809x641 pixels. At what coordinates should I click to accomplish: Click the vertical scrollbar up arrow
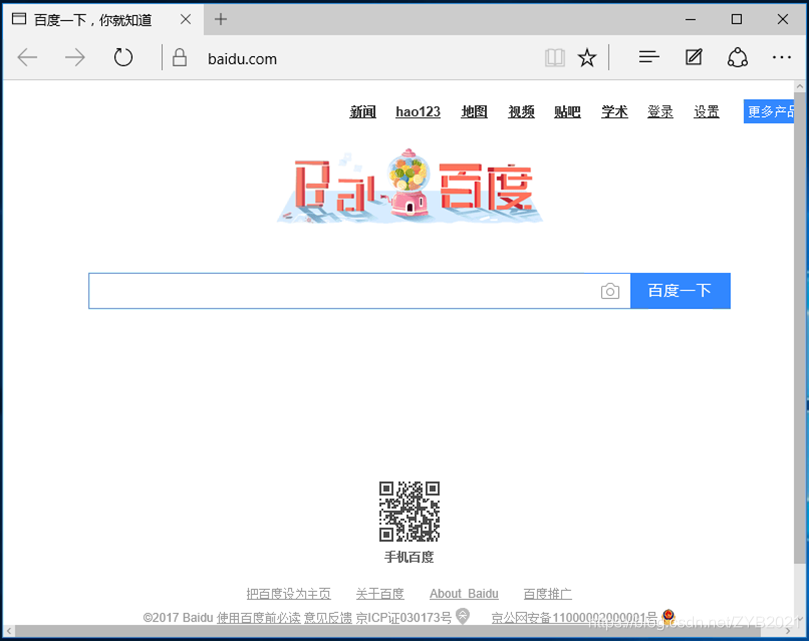pyautogui.click(x=800, y=86)
